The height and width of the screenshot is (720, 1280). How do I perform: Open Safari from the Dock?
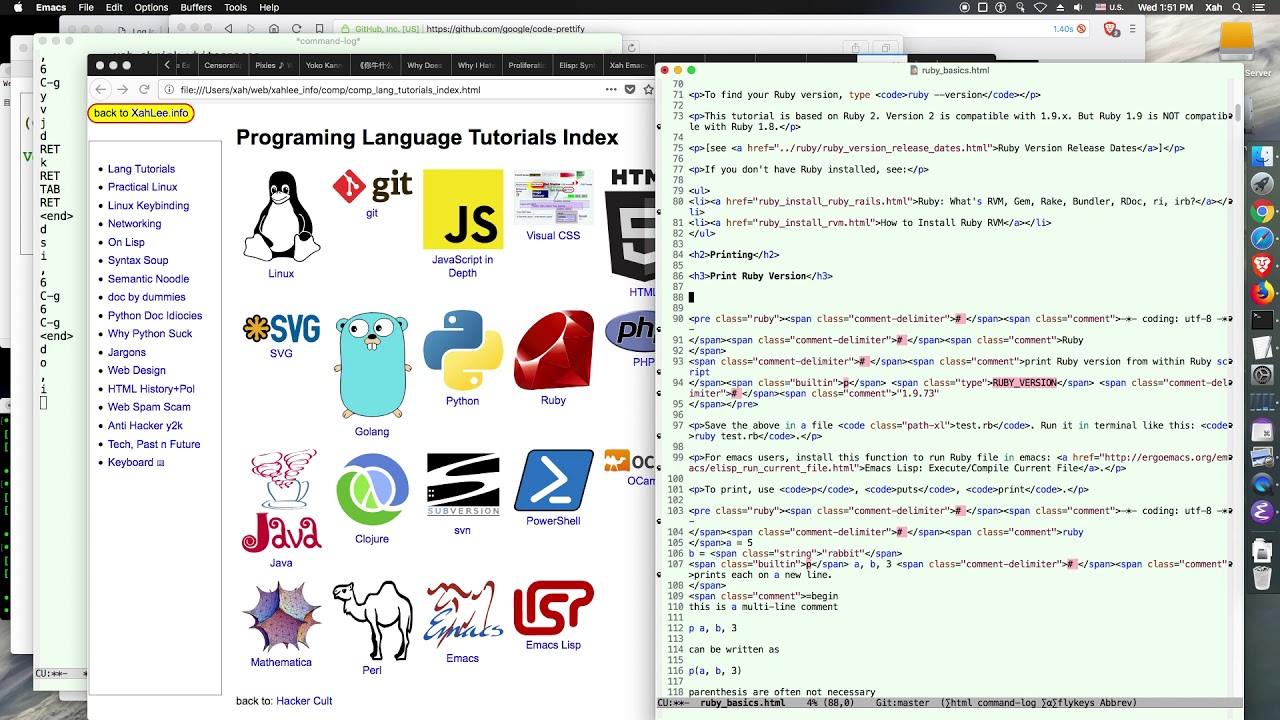[1262, 238]
